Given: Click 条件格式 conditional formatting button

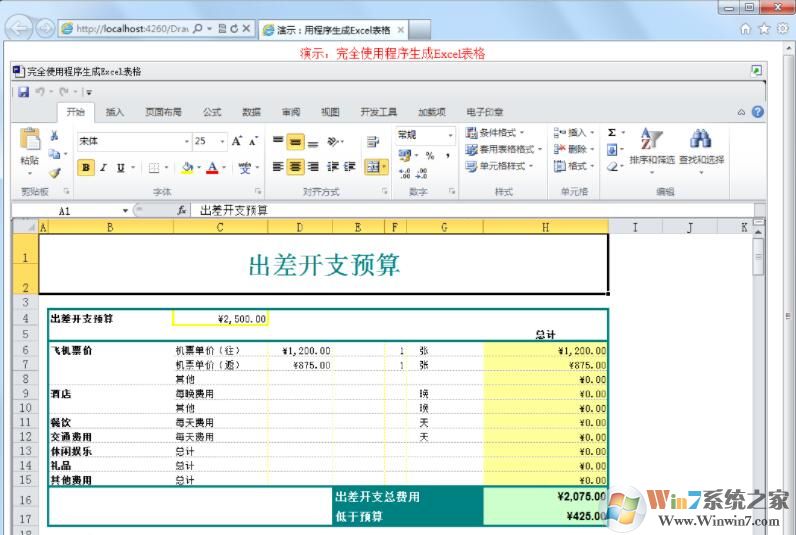Looking at the screenshot, I should coord(499,133).
